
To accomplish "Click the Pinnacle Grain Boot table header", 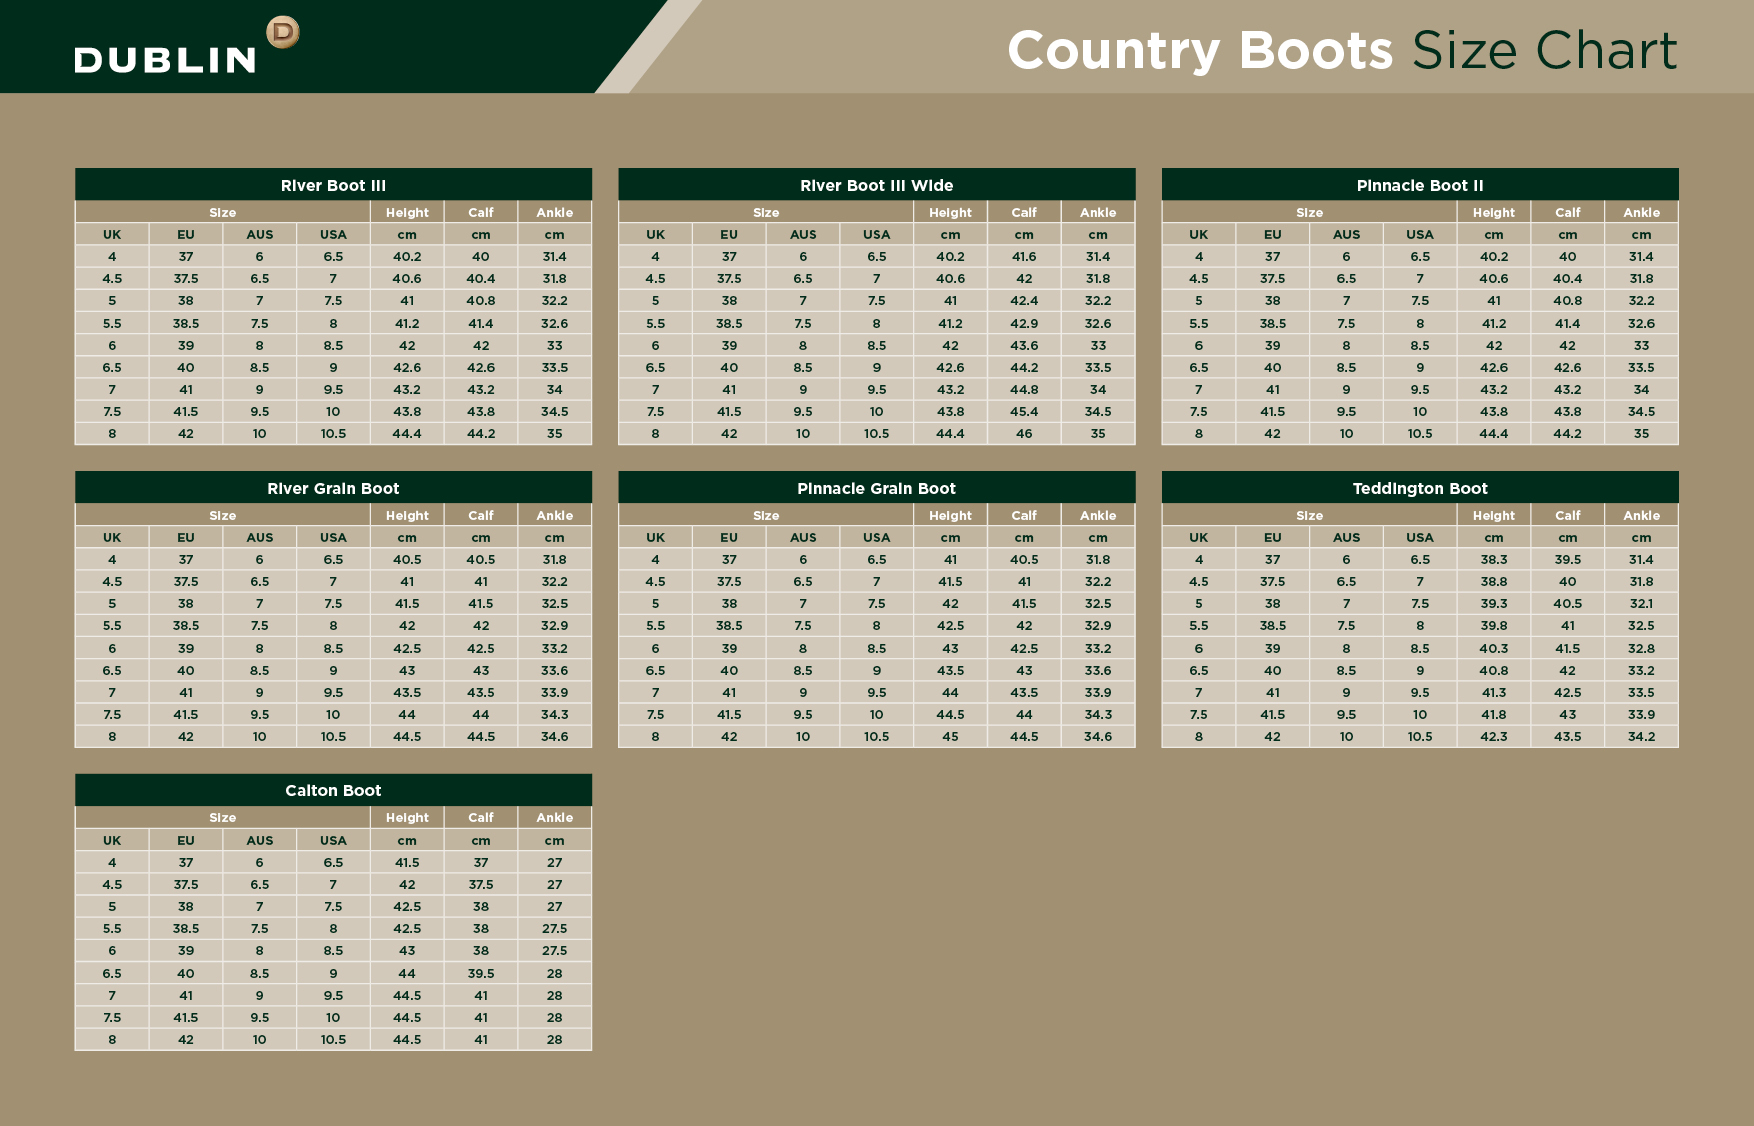I will tap(877, 488).
